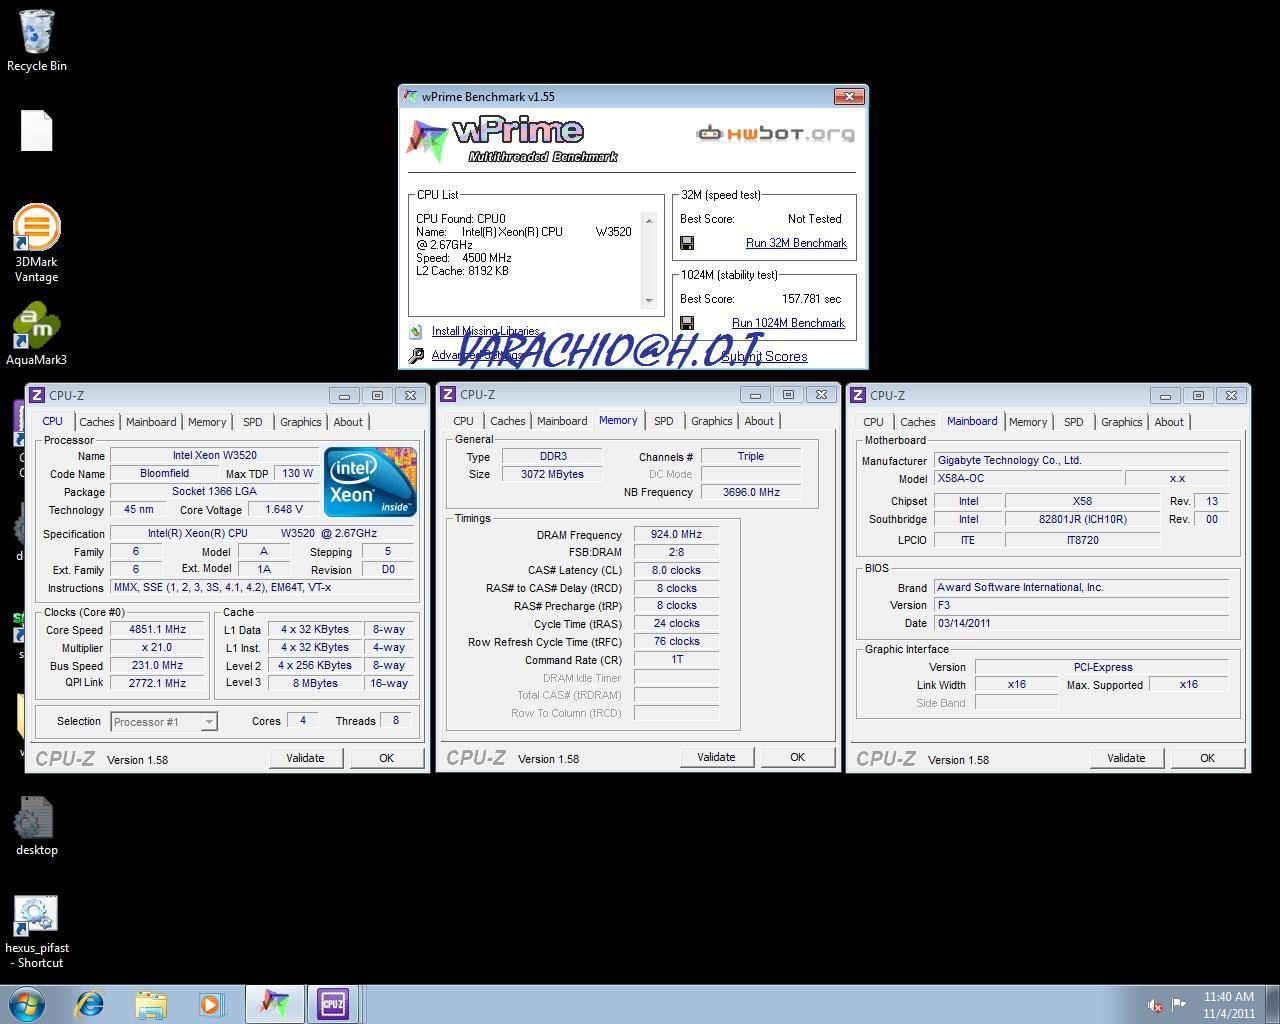
Task: Click the Advanced Settings wrench icon
Action: 416,355
